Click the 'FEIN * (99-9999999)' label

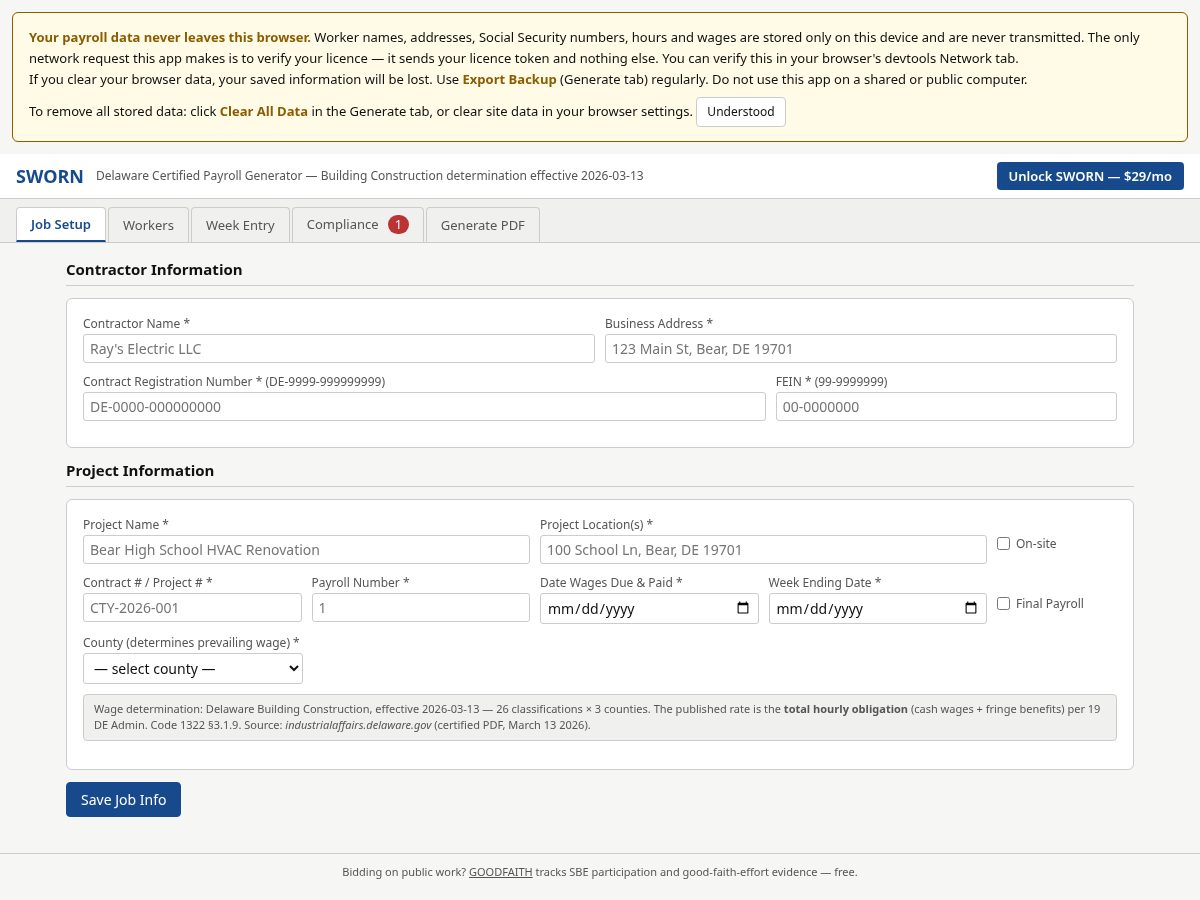(x=832, y=381)
